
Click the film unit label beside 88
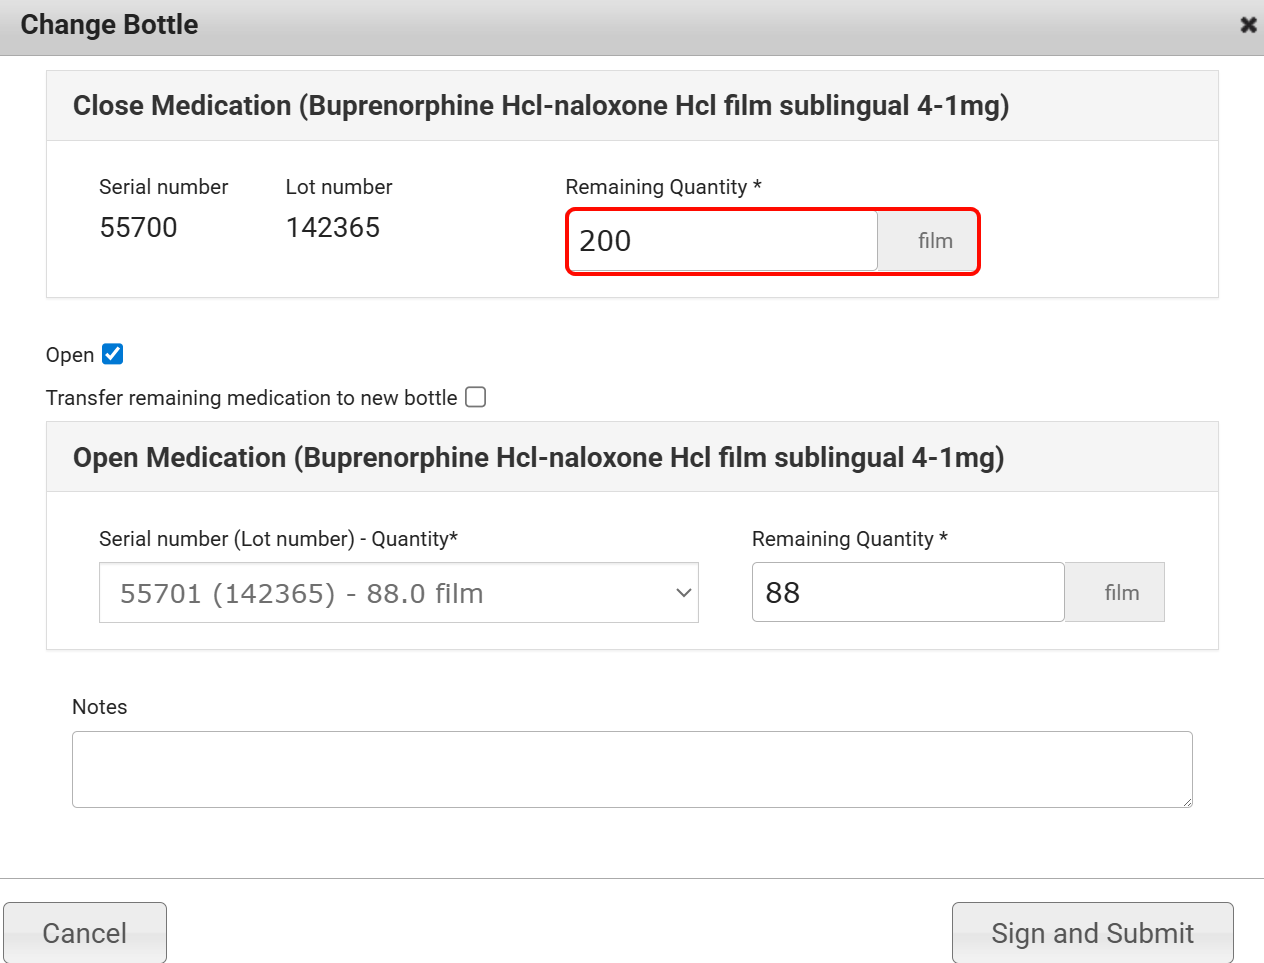coord(1121,593)
